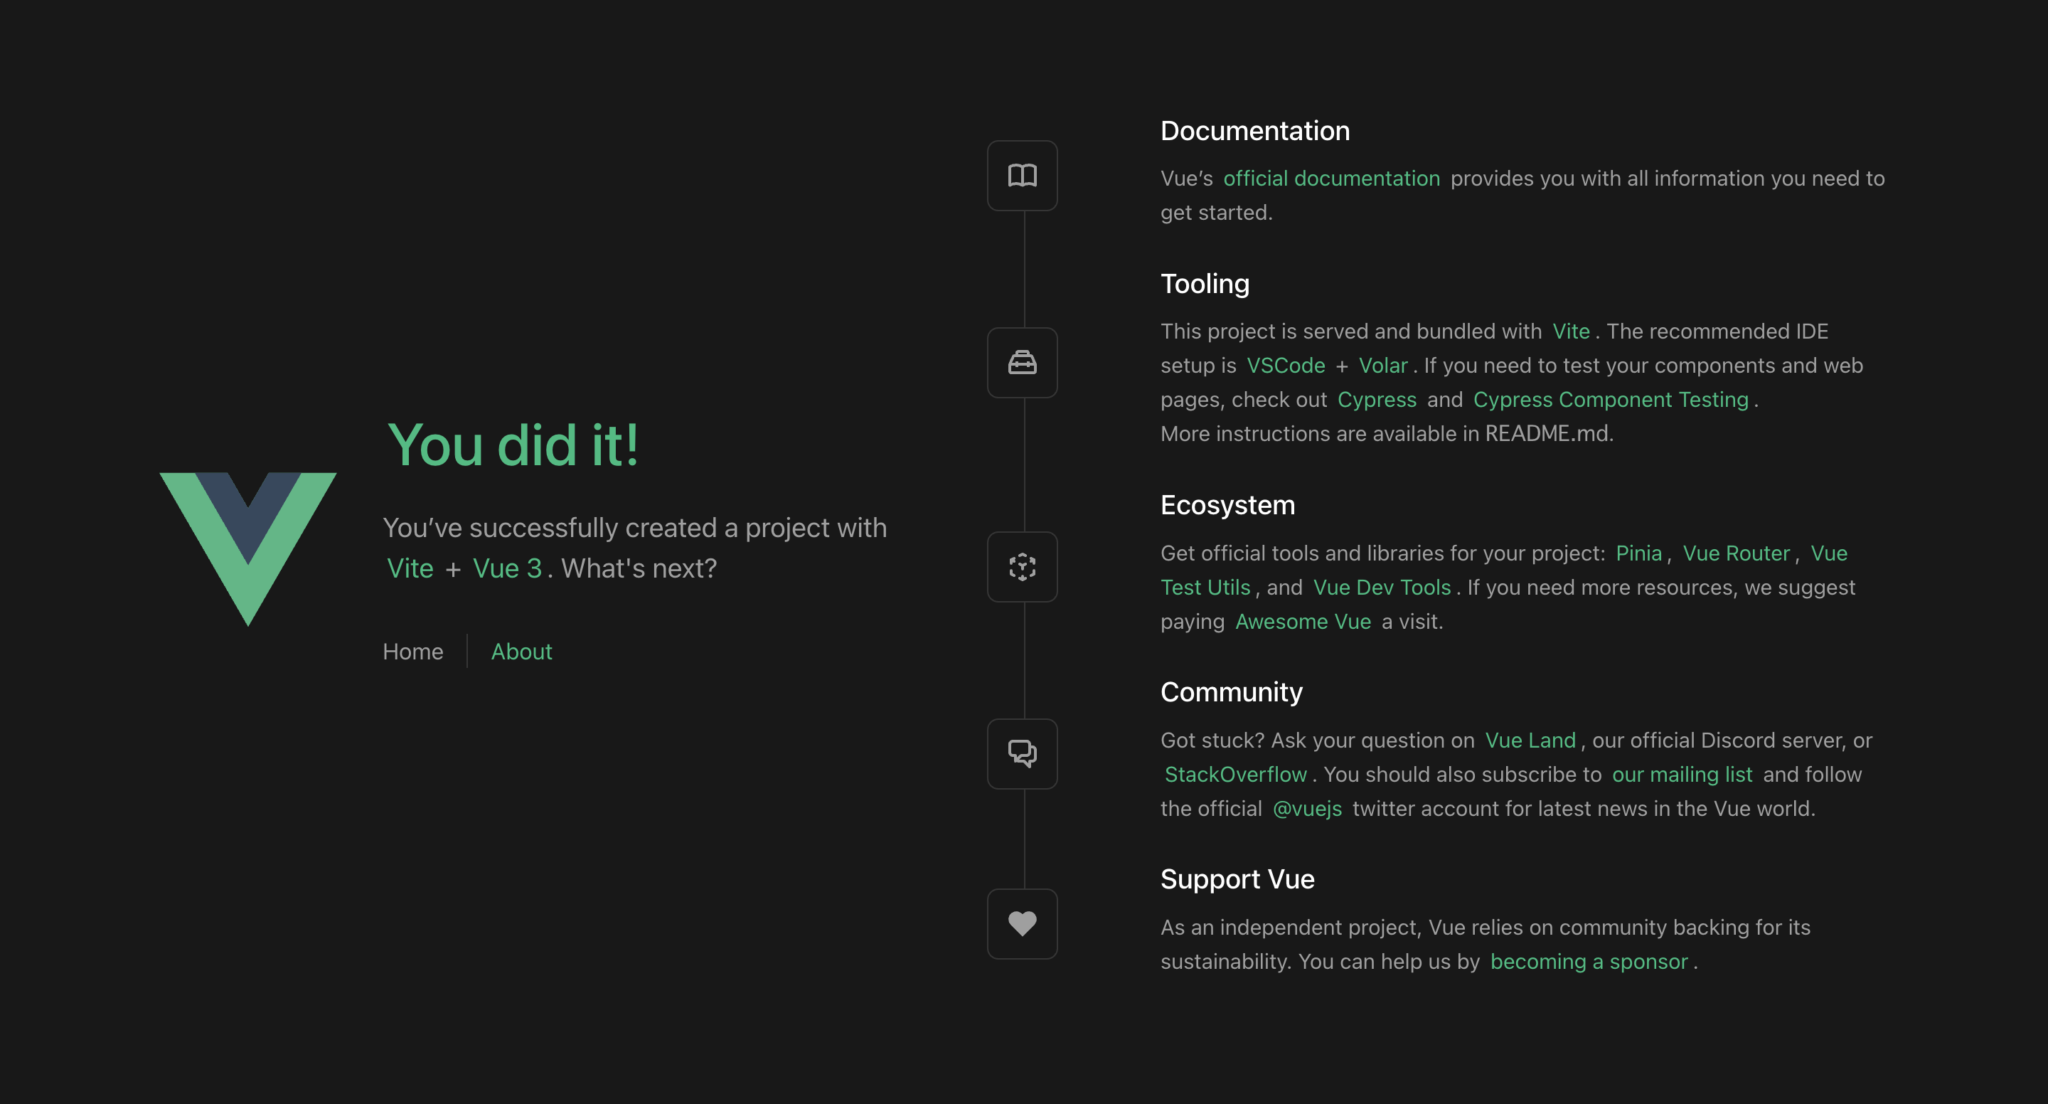The image size is (2048, 1104).
Task: Visit the Awesome Vue link
Action: pos(1303,622)
